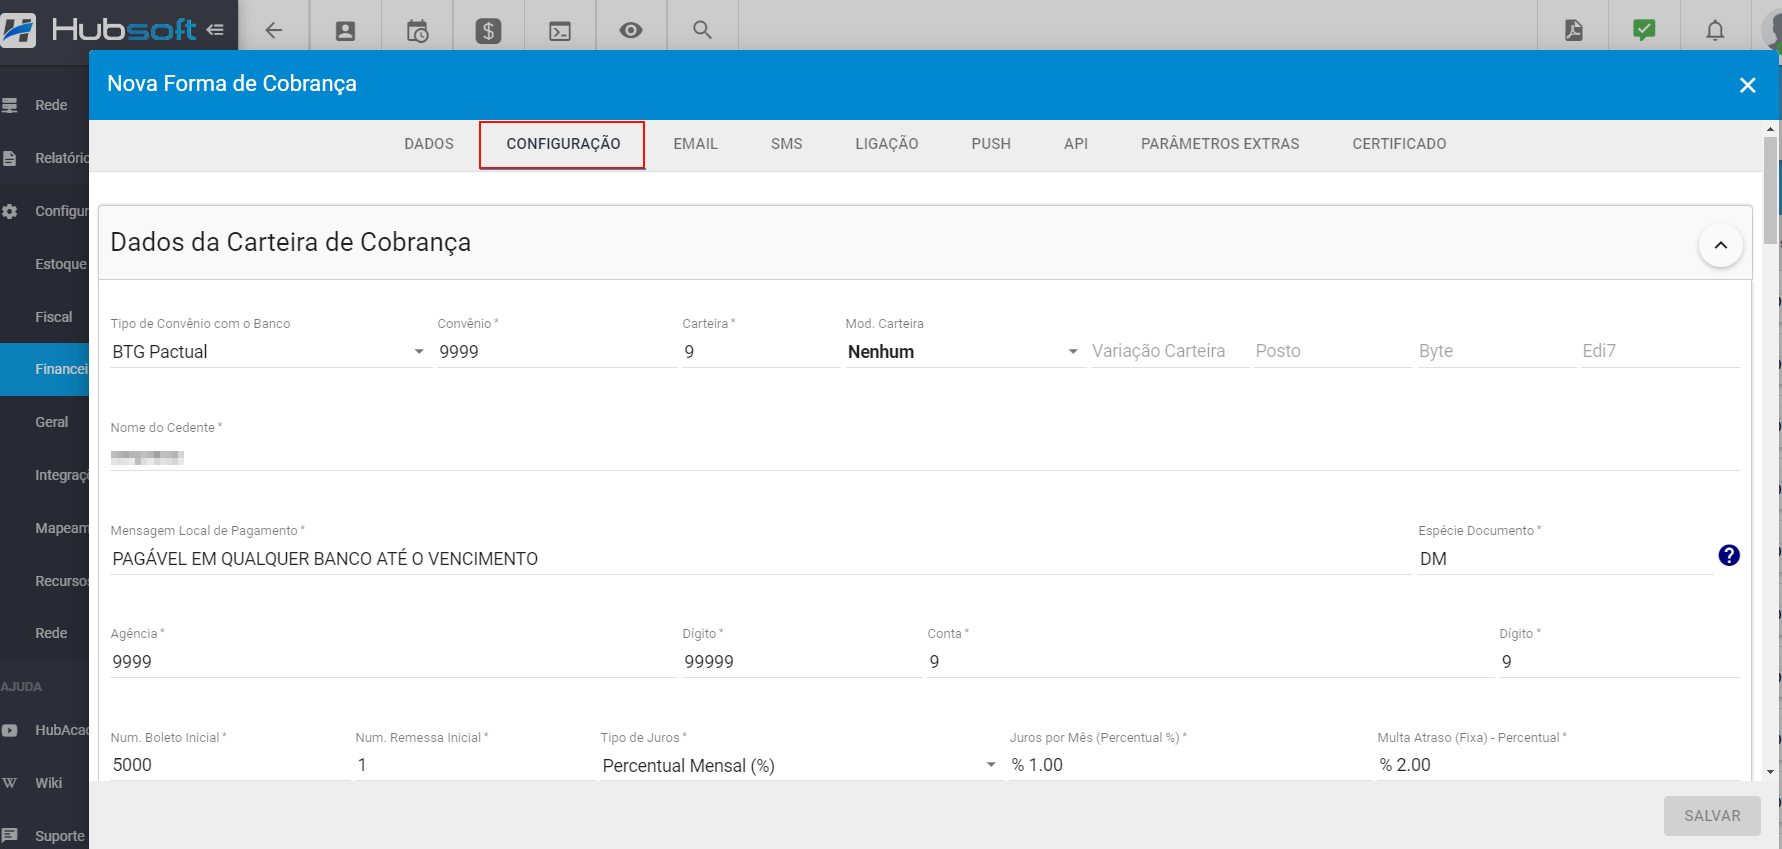Click the Carteira input field

pos(760,352)
